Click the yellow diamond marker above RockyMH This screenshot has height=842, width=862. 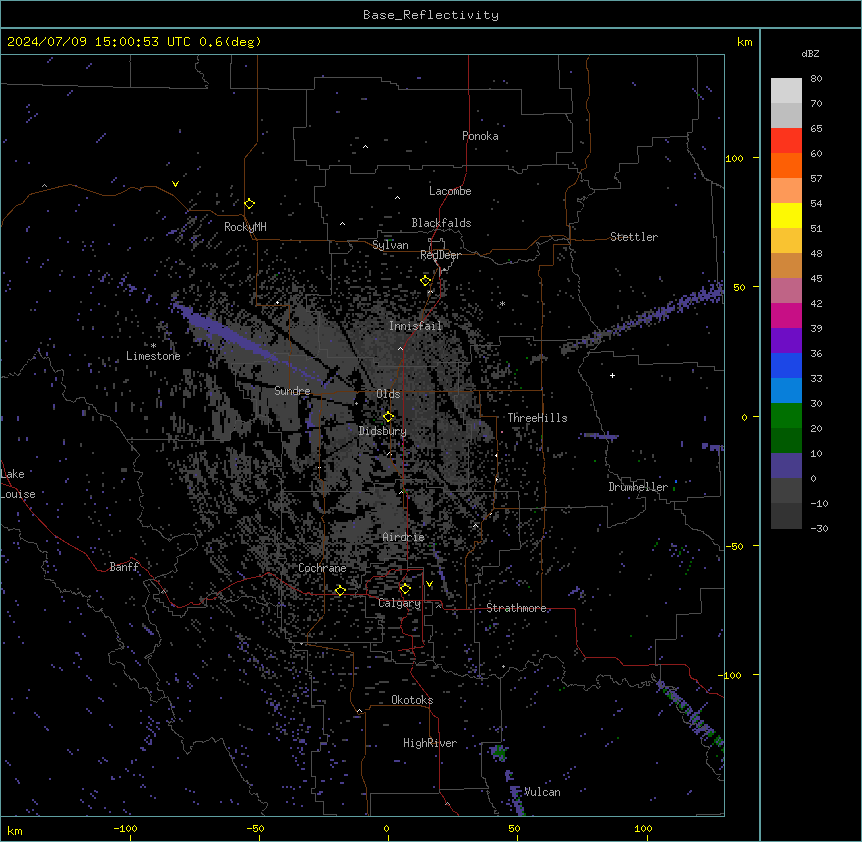click(x=250, y=204)
